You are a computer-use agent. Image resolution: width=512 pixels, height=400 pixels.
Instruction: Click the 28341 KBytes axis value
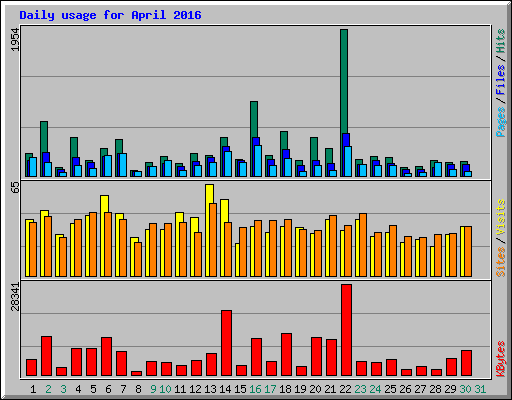[15, 297]
